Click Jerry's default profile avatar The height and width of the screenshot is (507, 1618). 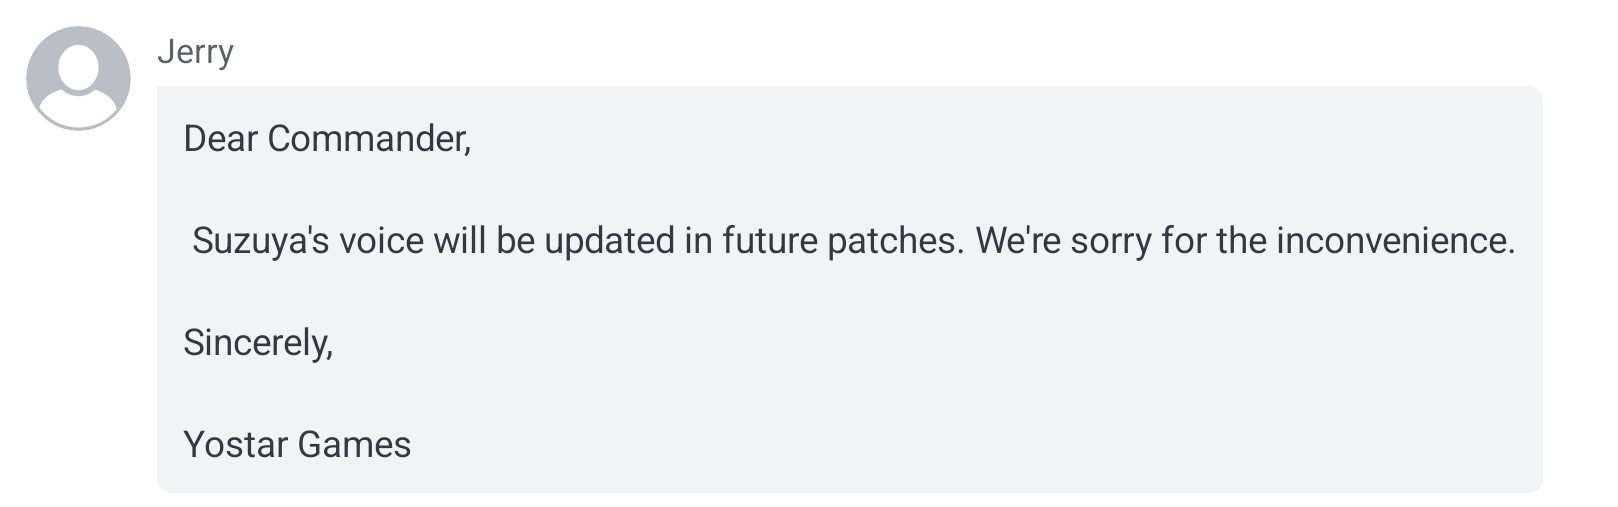point(78,78)
